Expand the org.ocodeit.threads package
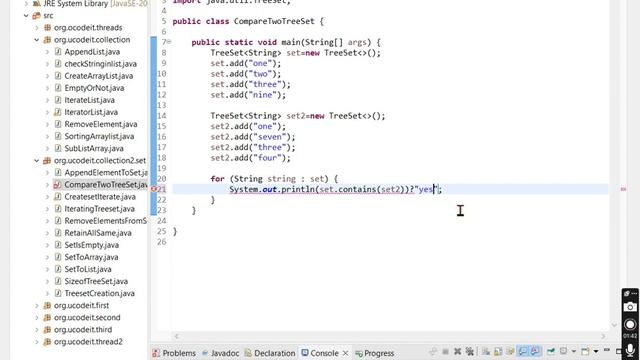The image size is (640, 360). pos(37,28)
